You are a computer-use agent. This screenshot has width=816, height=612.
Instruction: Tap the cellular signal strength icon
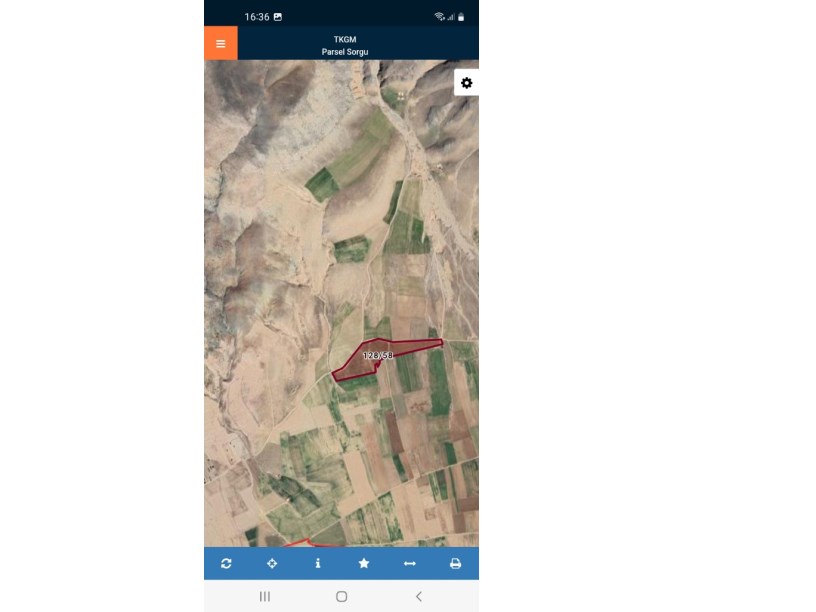click(x=451, y=17)
